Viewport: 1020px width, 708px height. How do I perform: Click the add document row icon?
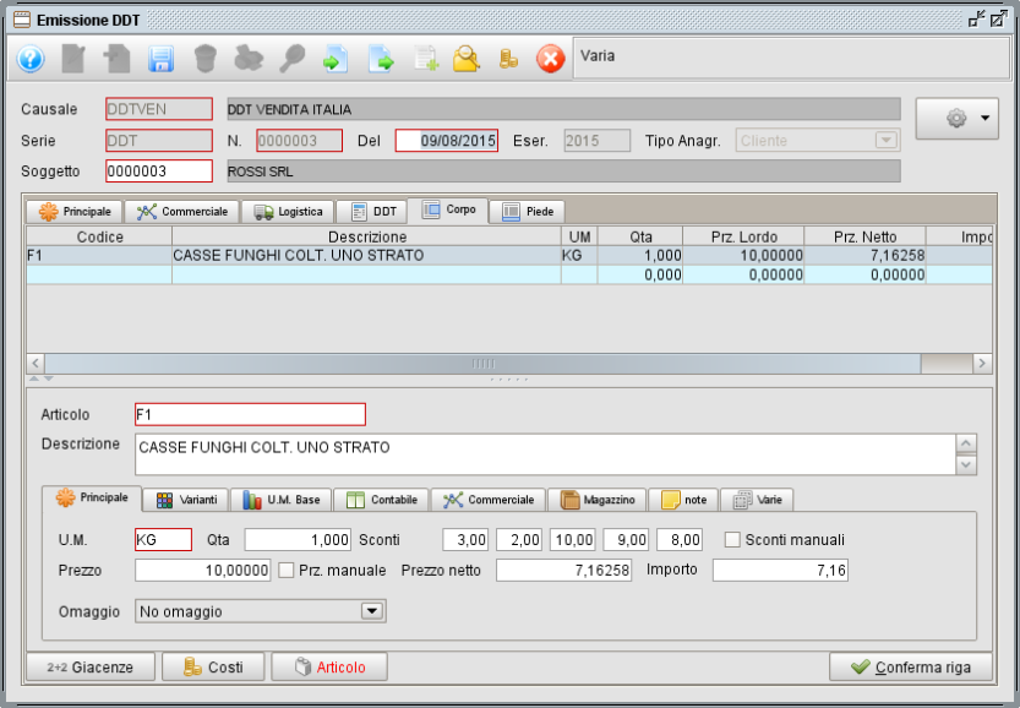coord(427,60)
